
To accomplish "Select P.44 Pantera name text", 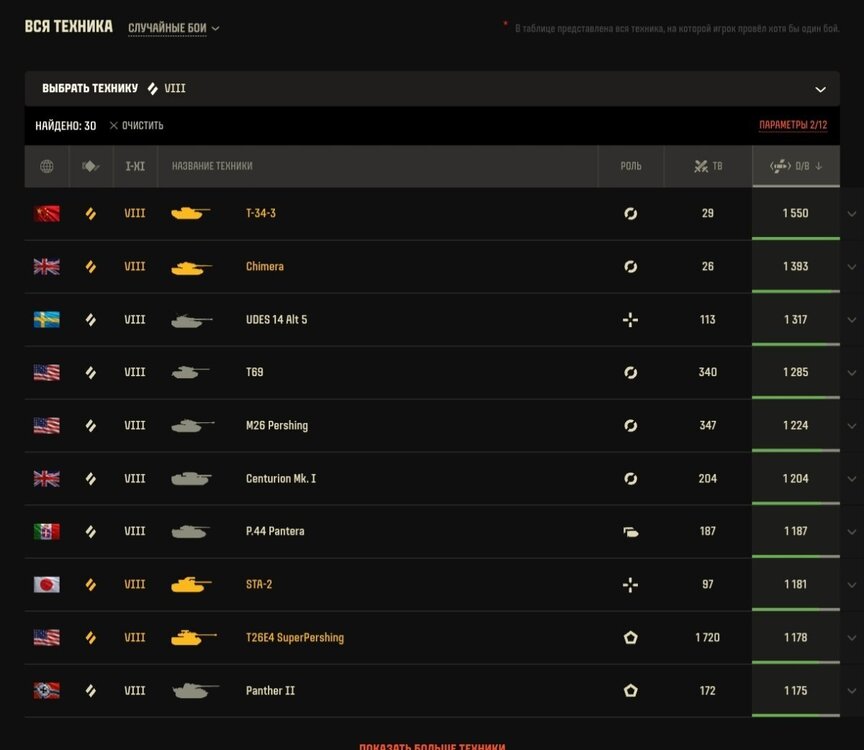I will point(275,531).
